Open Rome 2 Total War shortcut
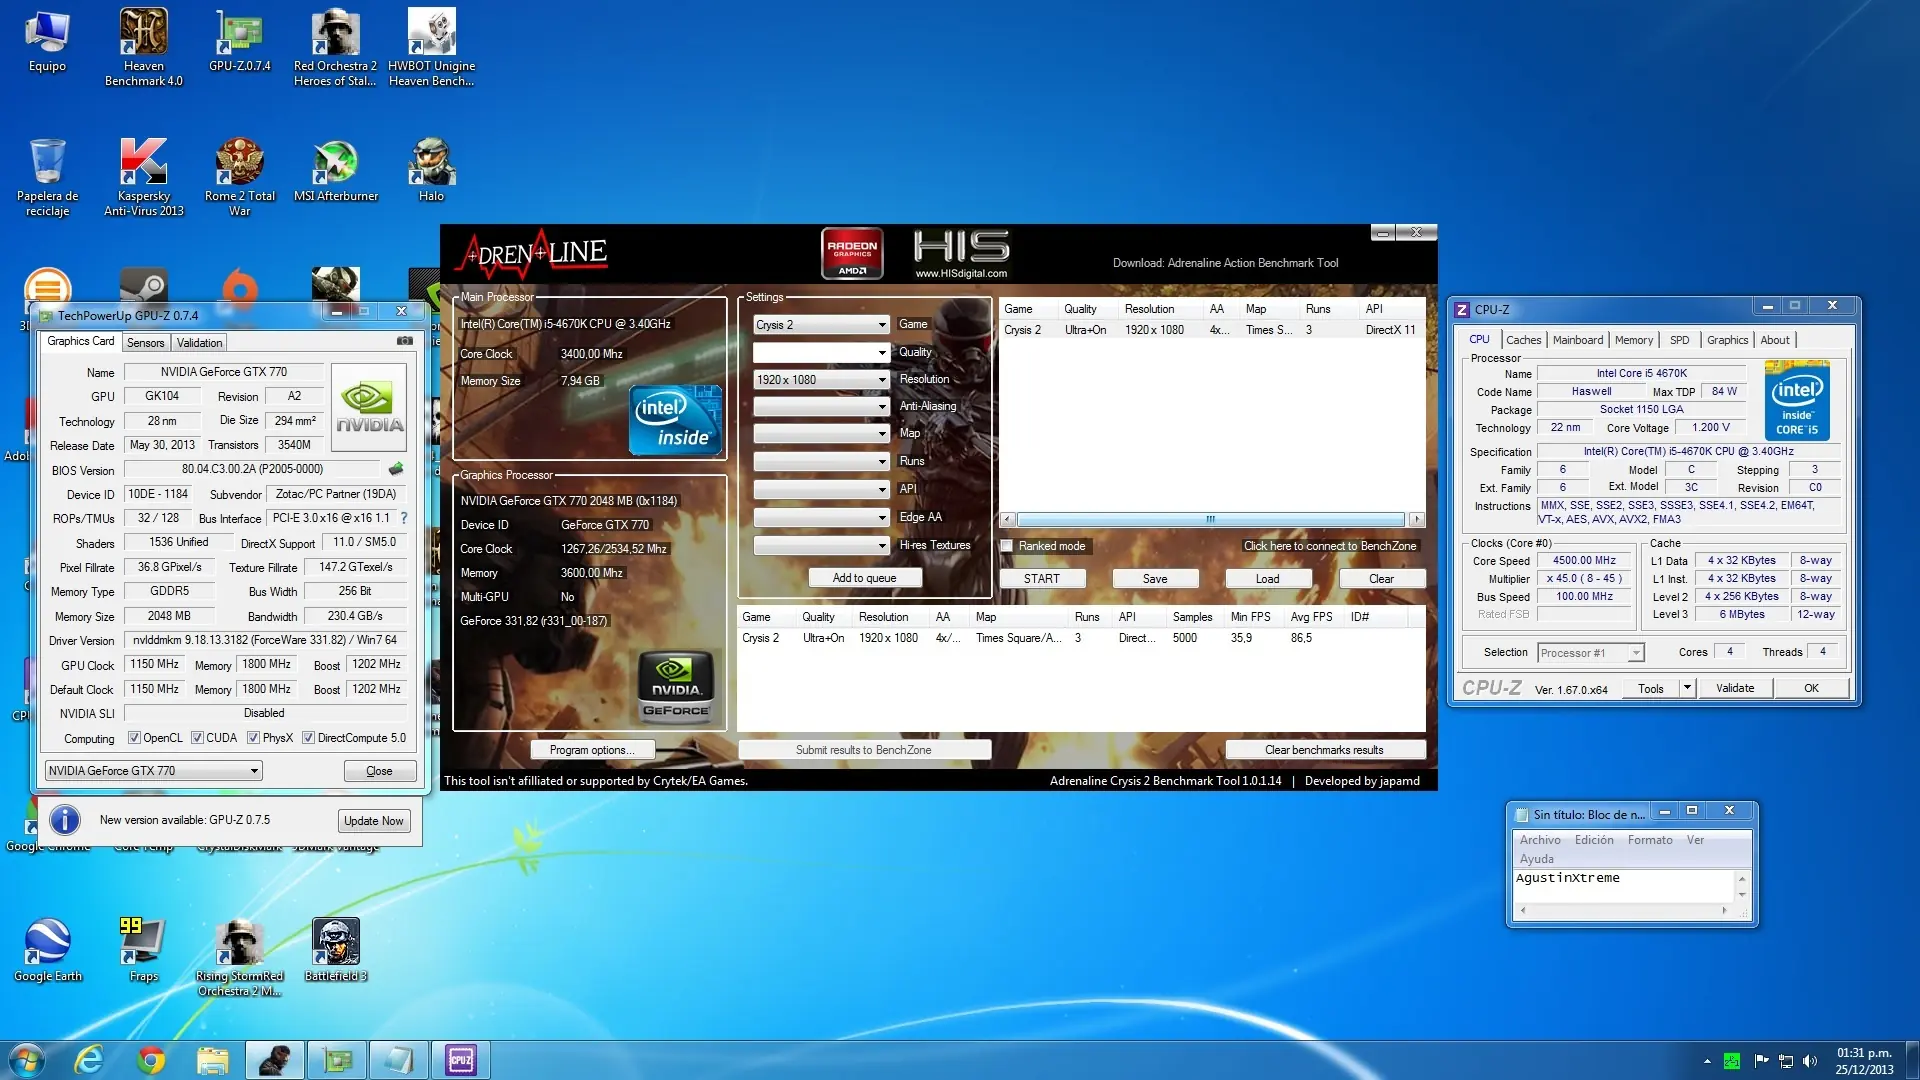Image resolution: width=1920 pixels, height=1080 pixels. pos(239,177)
